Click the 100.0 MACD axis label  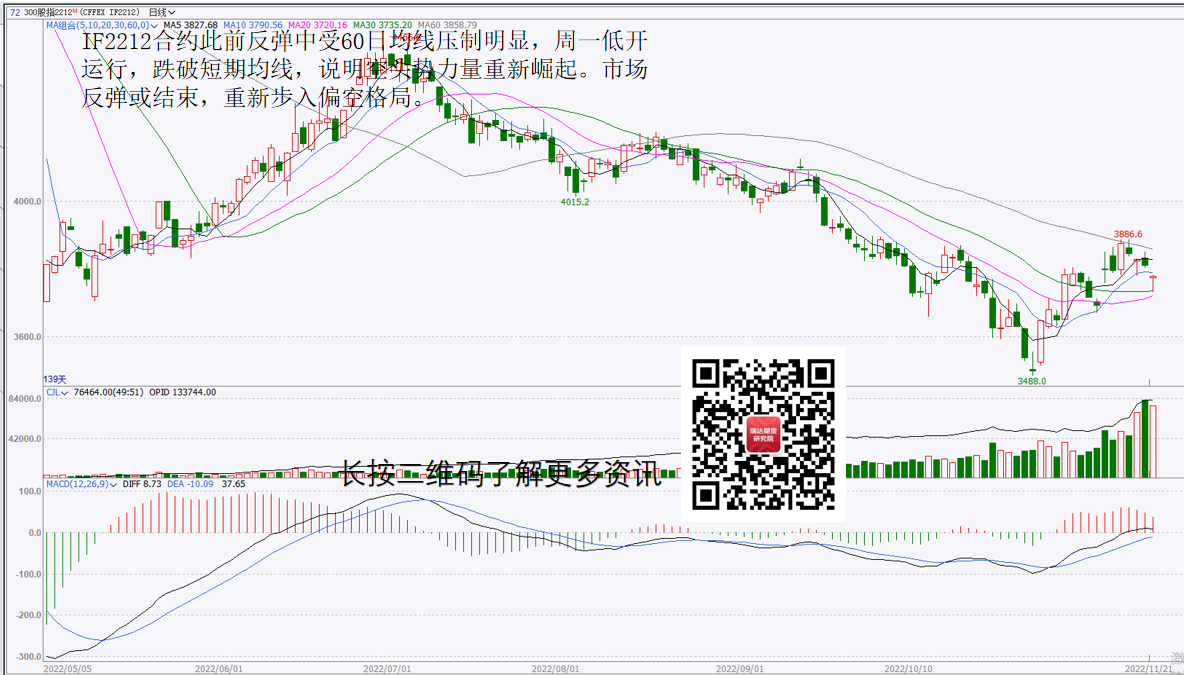pyautogui.click(x=30, y=491)
